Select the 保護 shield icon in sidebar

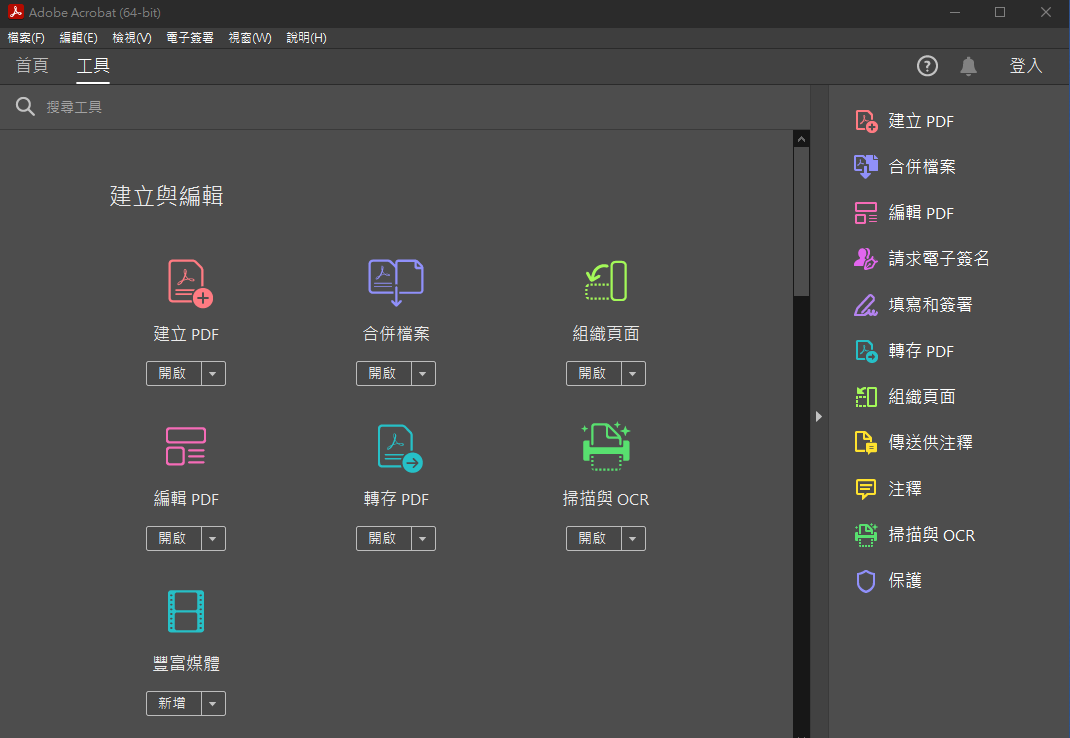tap(865, 581)
